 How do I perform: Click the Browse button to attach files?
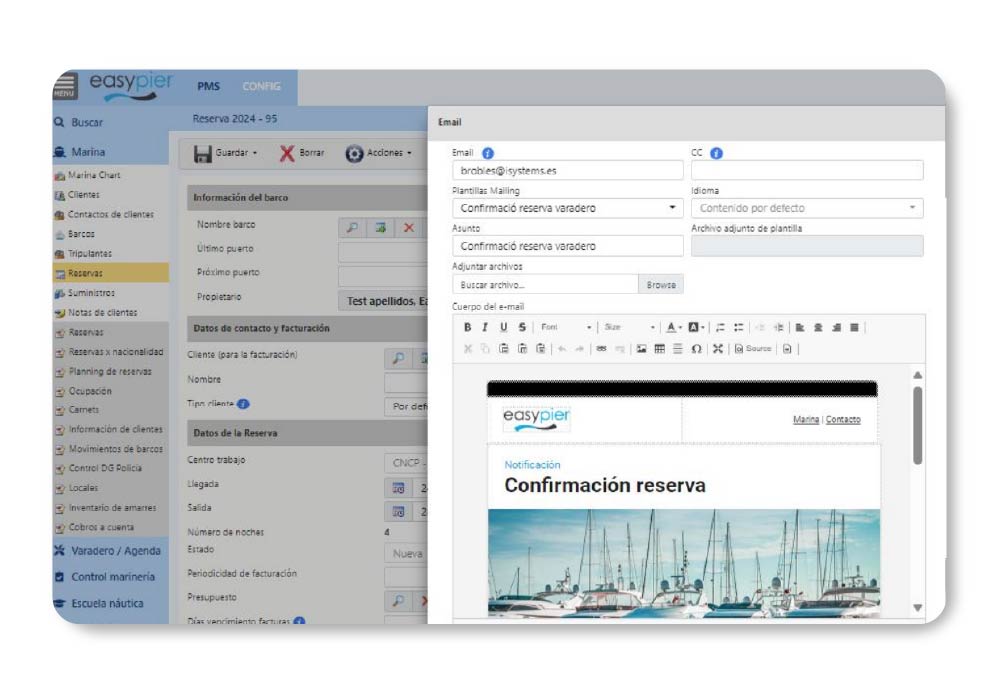tap(660, 285)
